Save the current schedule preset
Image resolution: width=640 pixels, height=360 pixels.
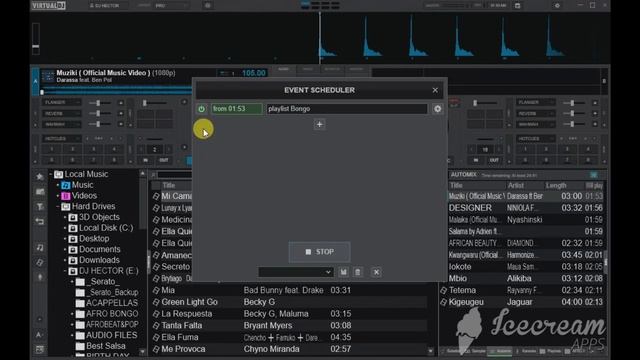(343, 272)
